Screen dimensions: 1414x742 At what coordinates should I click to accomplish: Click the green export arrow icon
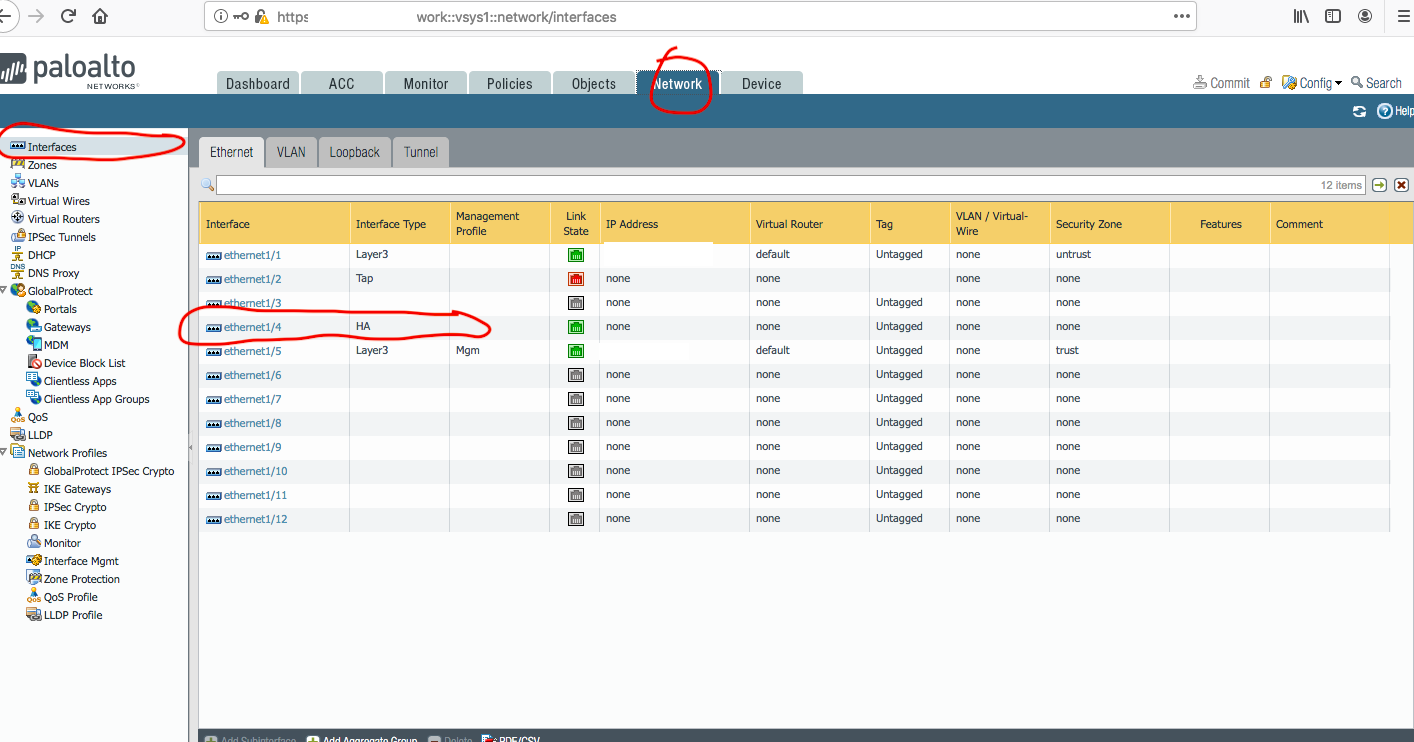[1380, 185]
